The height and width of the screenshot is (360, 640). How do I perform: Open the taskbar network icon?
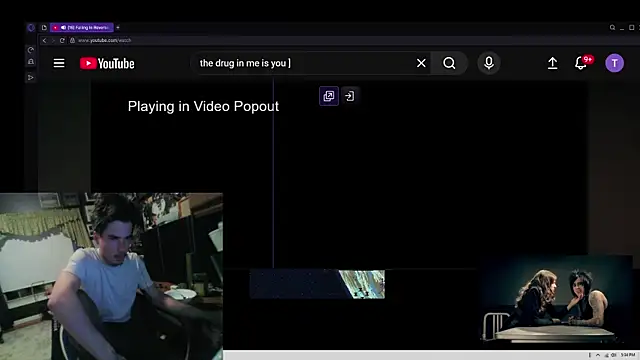[606, 355]
